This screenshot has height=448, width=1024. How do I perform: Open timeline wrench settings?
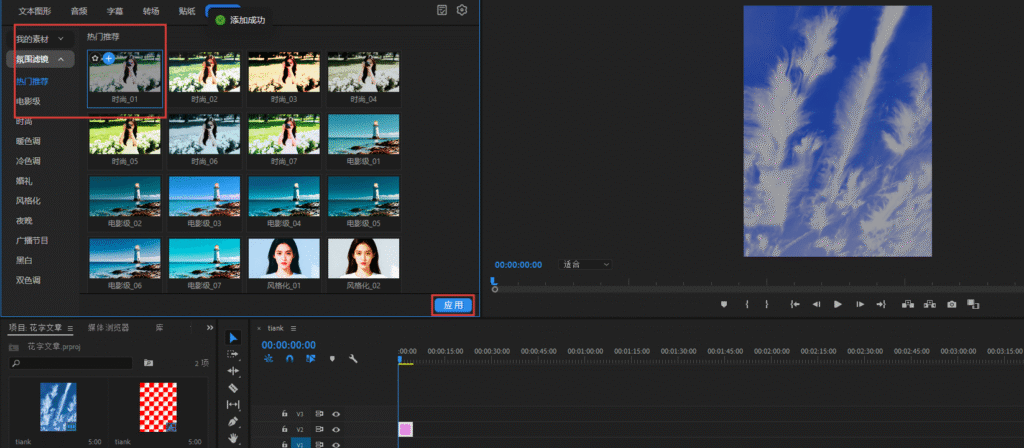click(x=353, y=359)
